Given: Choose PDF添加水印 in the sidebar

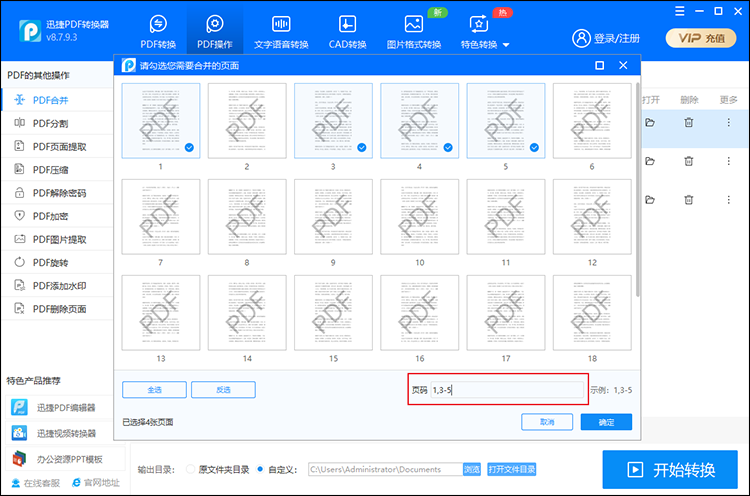Looking at the screenshot, I should point(56,286).
